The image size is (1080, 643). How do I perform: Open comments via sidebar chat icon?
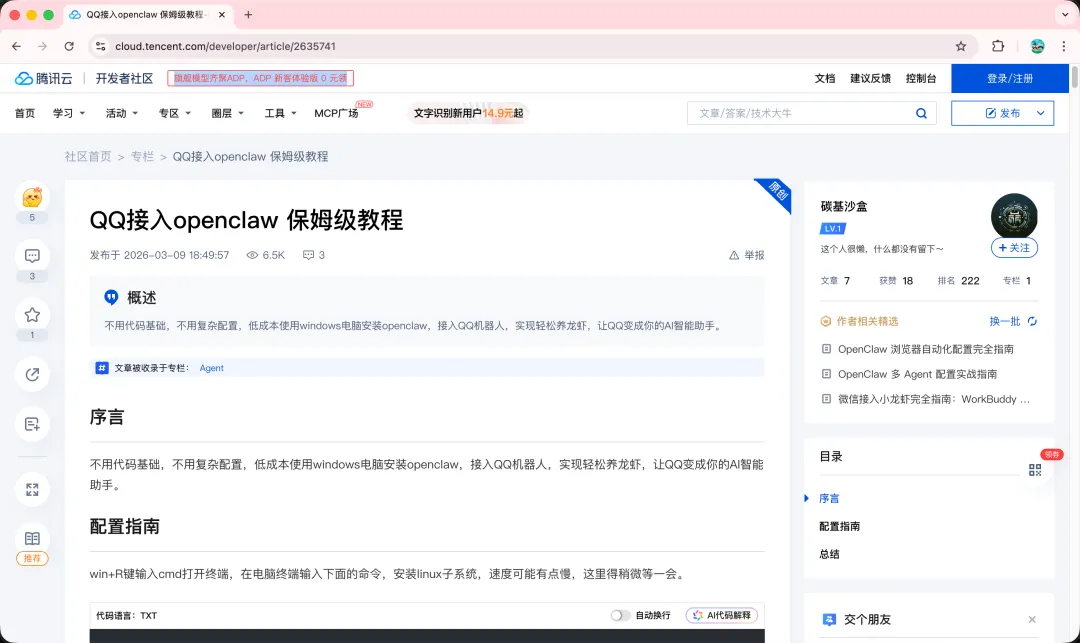click(32, 256)
